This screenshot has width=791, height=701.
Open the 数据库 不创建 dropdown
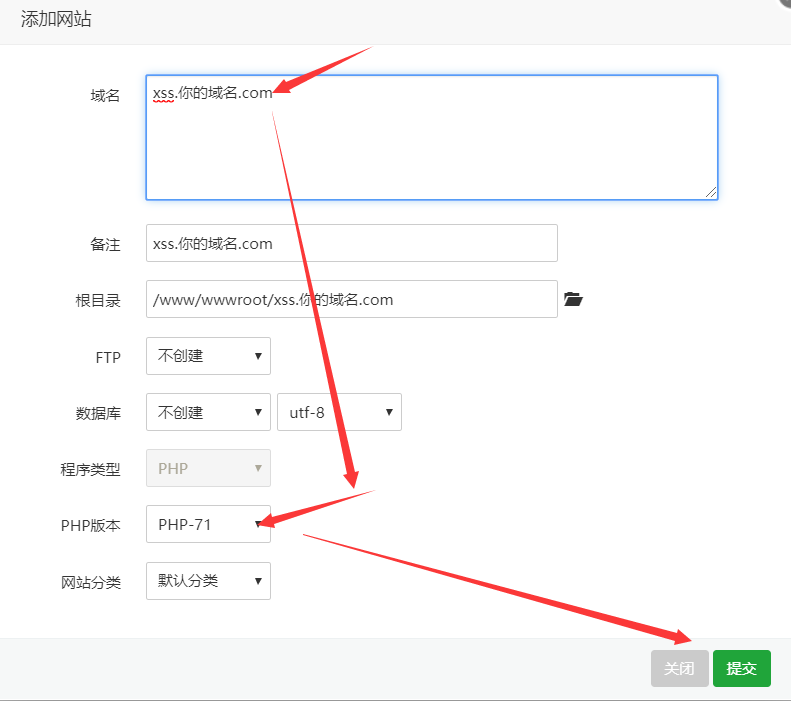coord(208,412)
